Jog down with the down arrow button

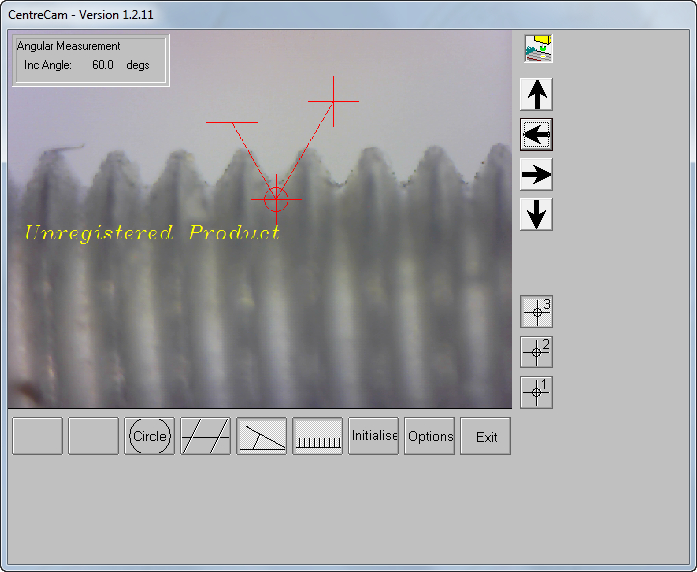(537, 214)
